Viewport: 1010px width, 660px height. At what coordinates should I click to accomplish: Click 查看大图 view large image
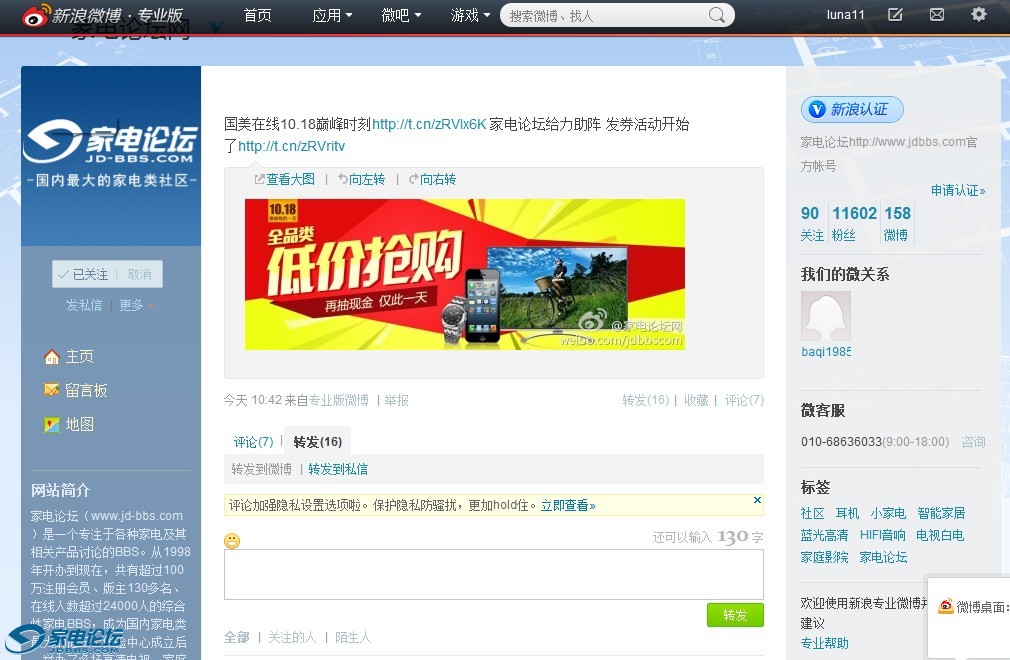285,179
